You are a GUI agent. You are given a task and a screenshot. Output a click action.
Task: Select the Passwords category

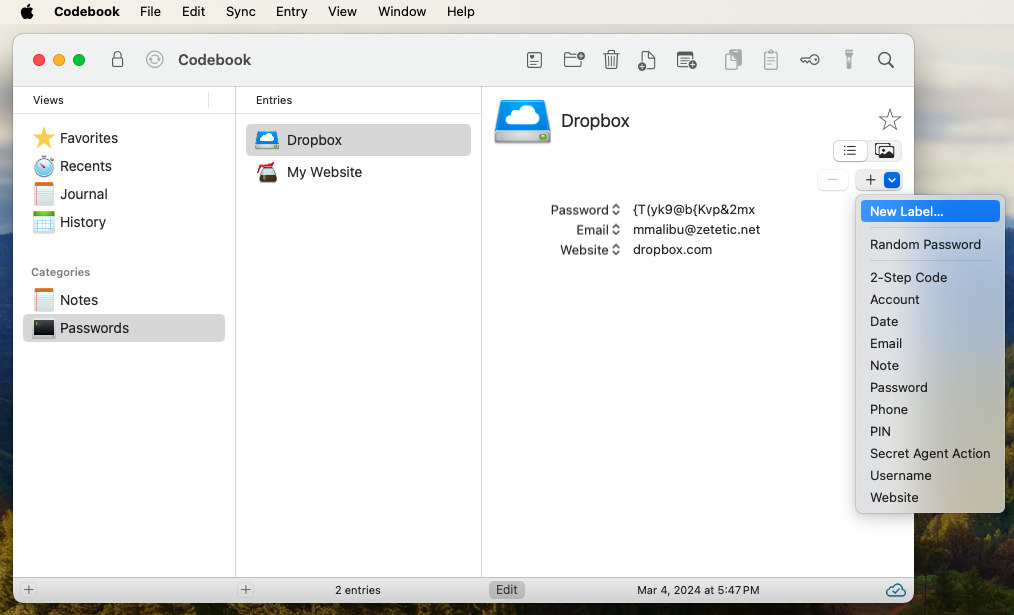point(124,328)
